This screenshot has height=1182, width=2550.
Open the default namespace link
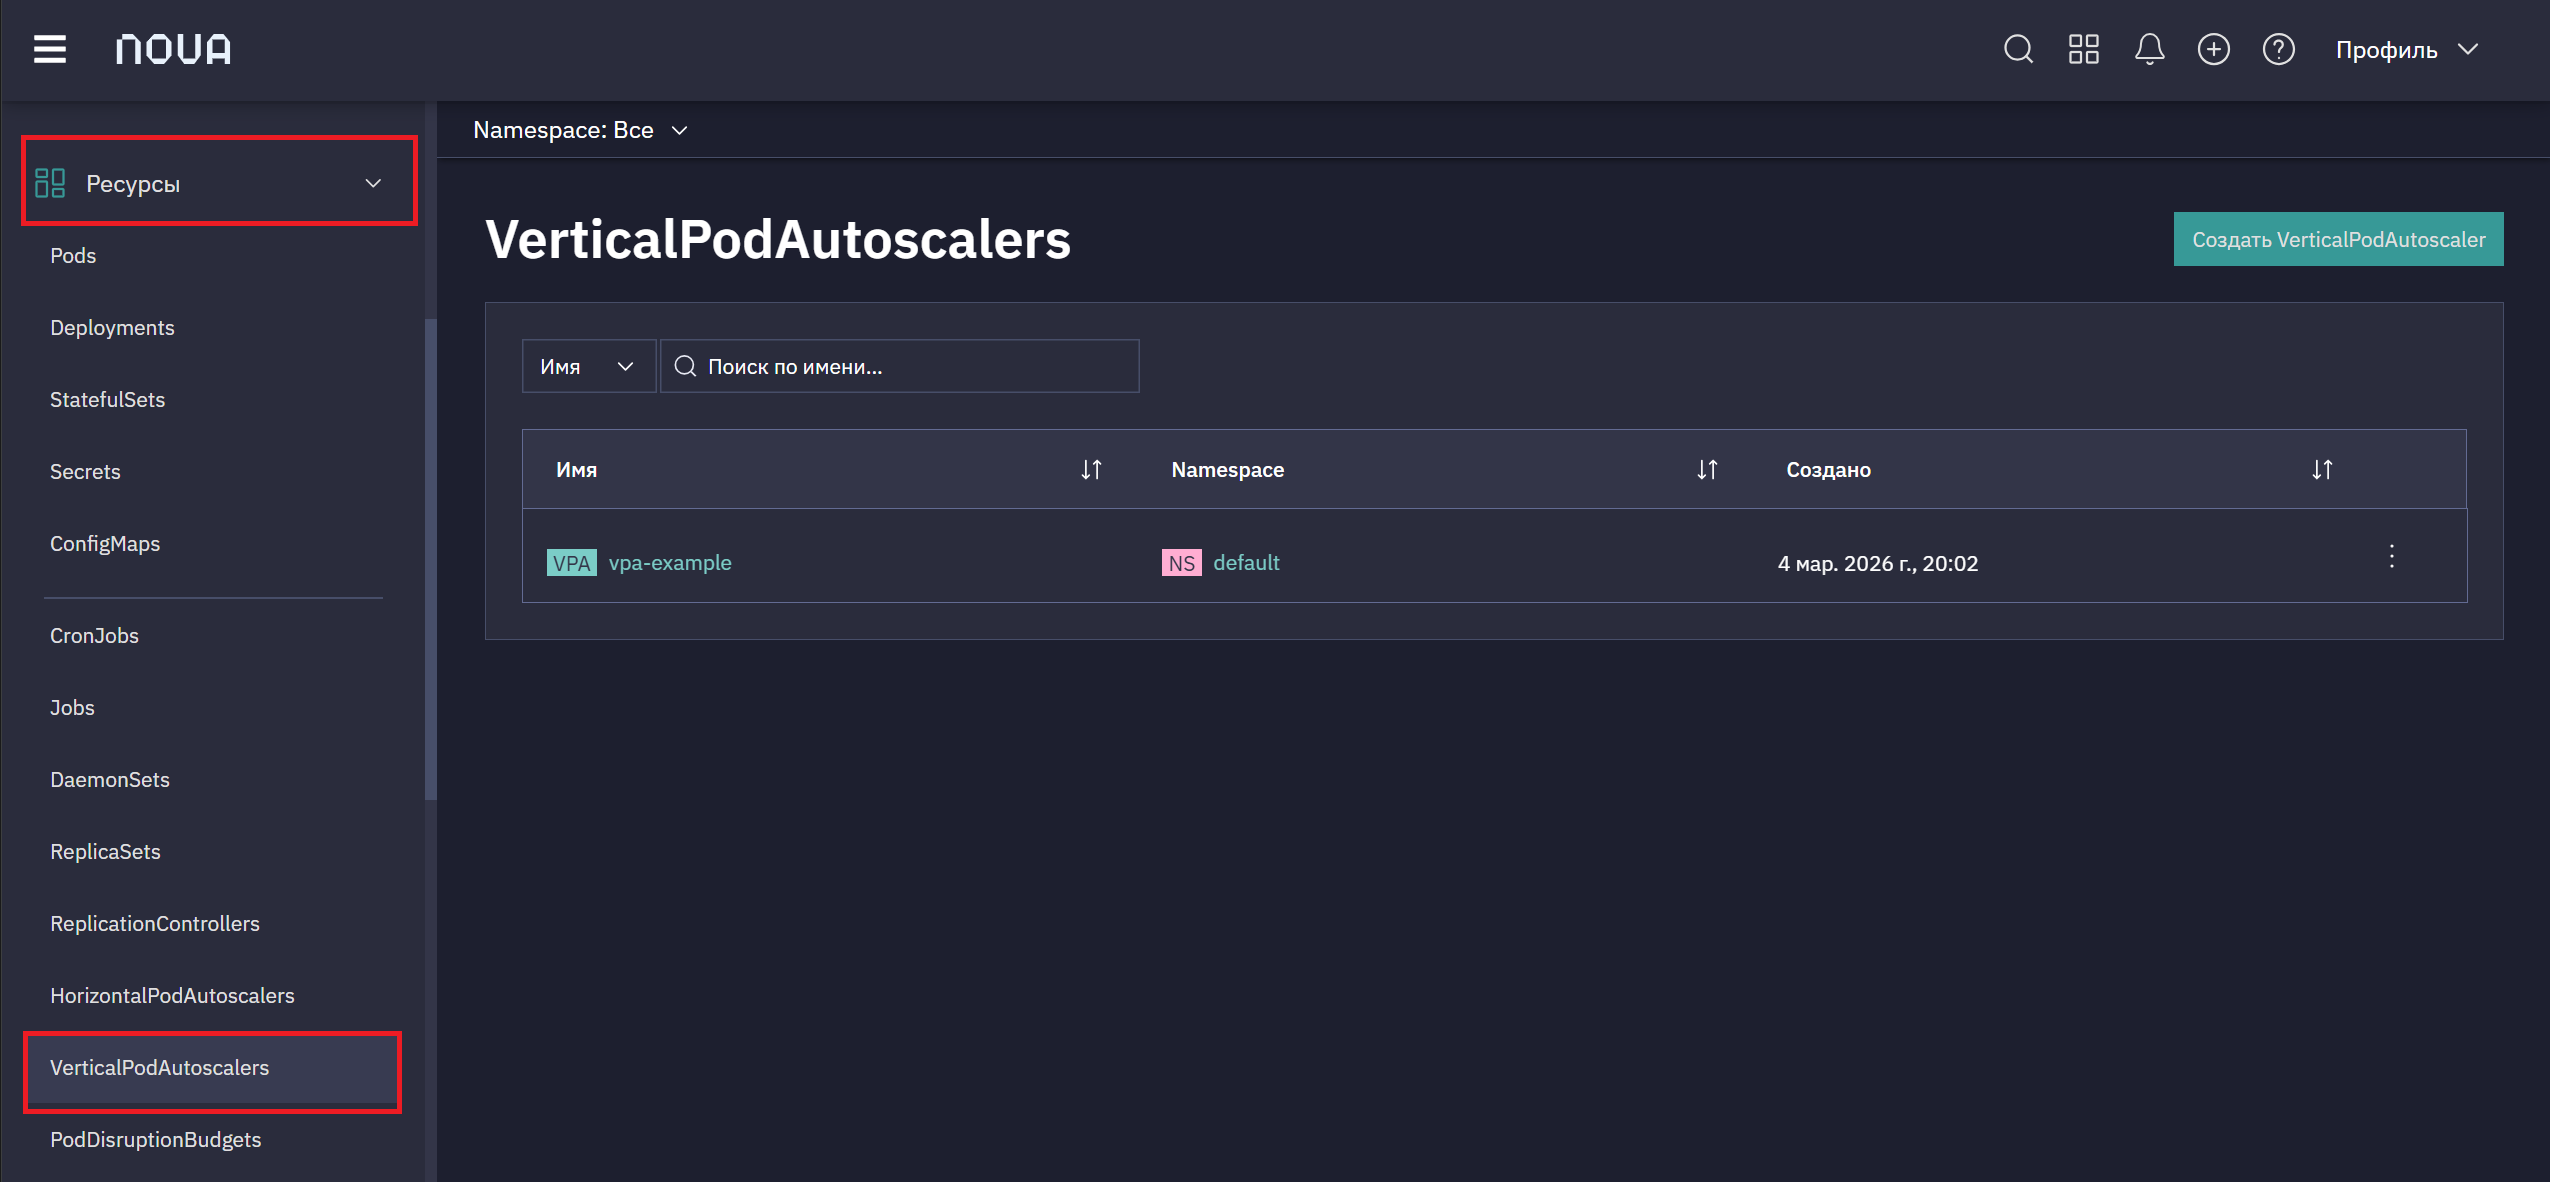pyautogui.click(x=1246, y=563)
